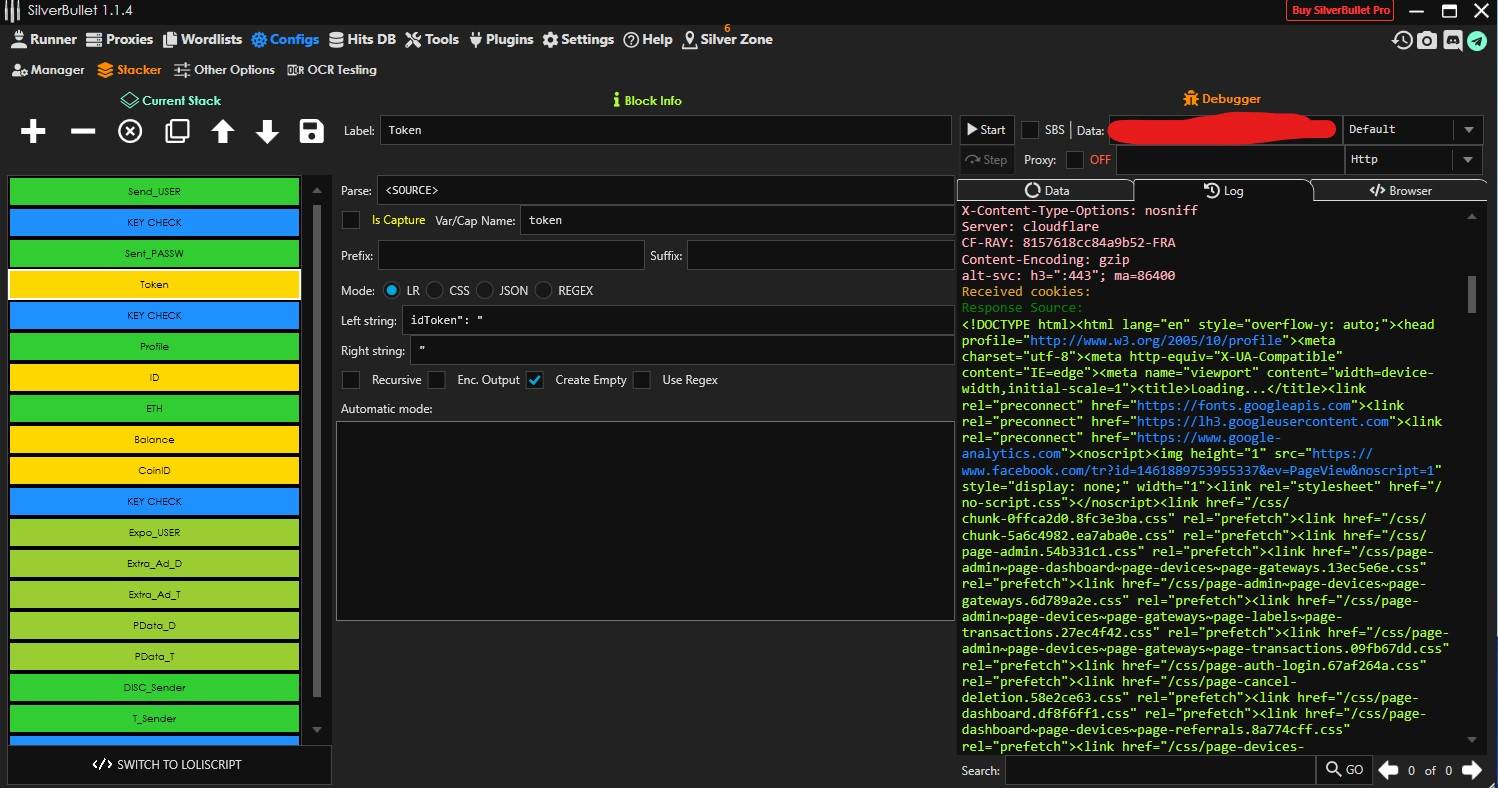Click the camera screenshot icon
1498x788 pixels.
[x=1427, y=40]
